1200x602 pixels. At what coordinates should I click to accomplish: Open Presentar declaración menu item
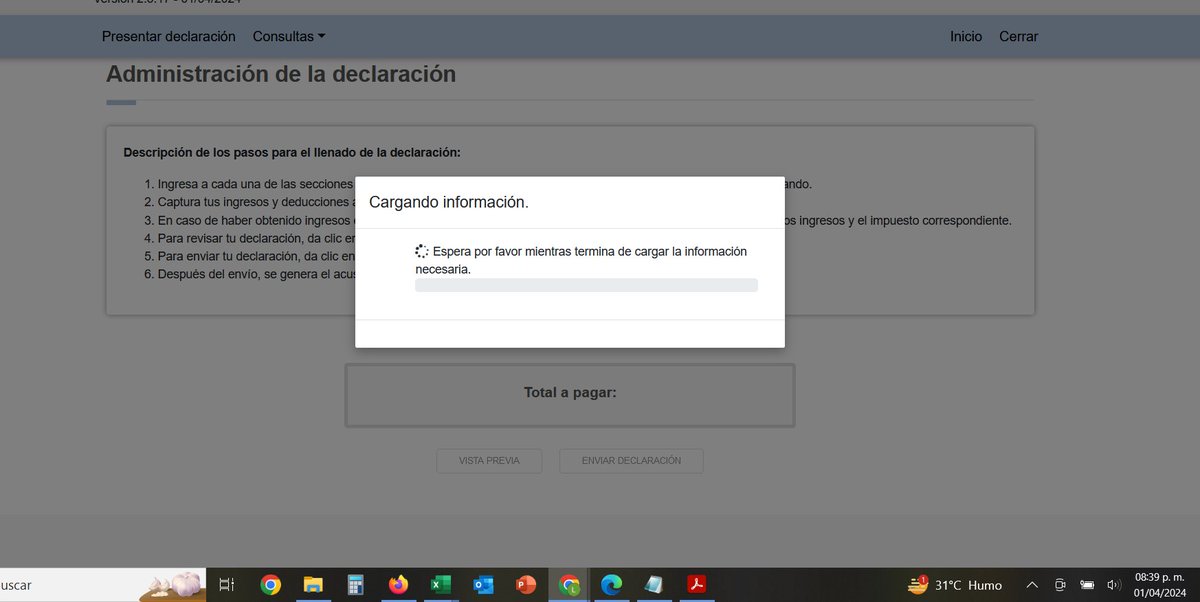coord(169,36)
